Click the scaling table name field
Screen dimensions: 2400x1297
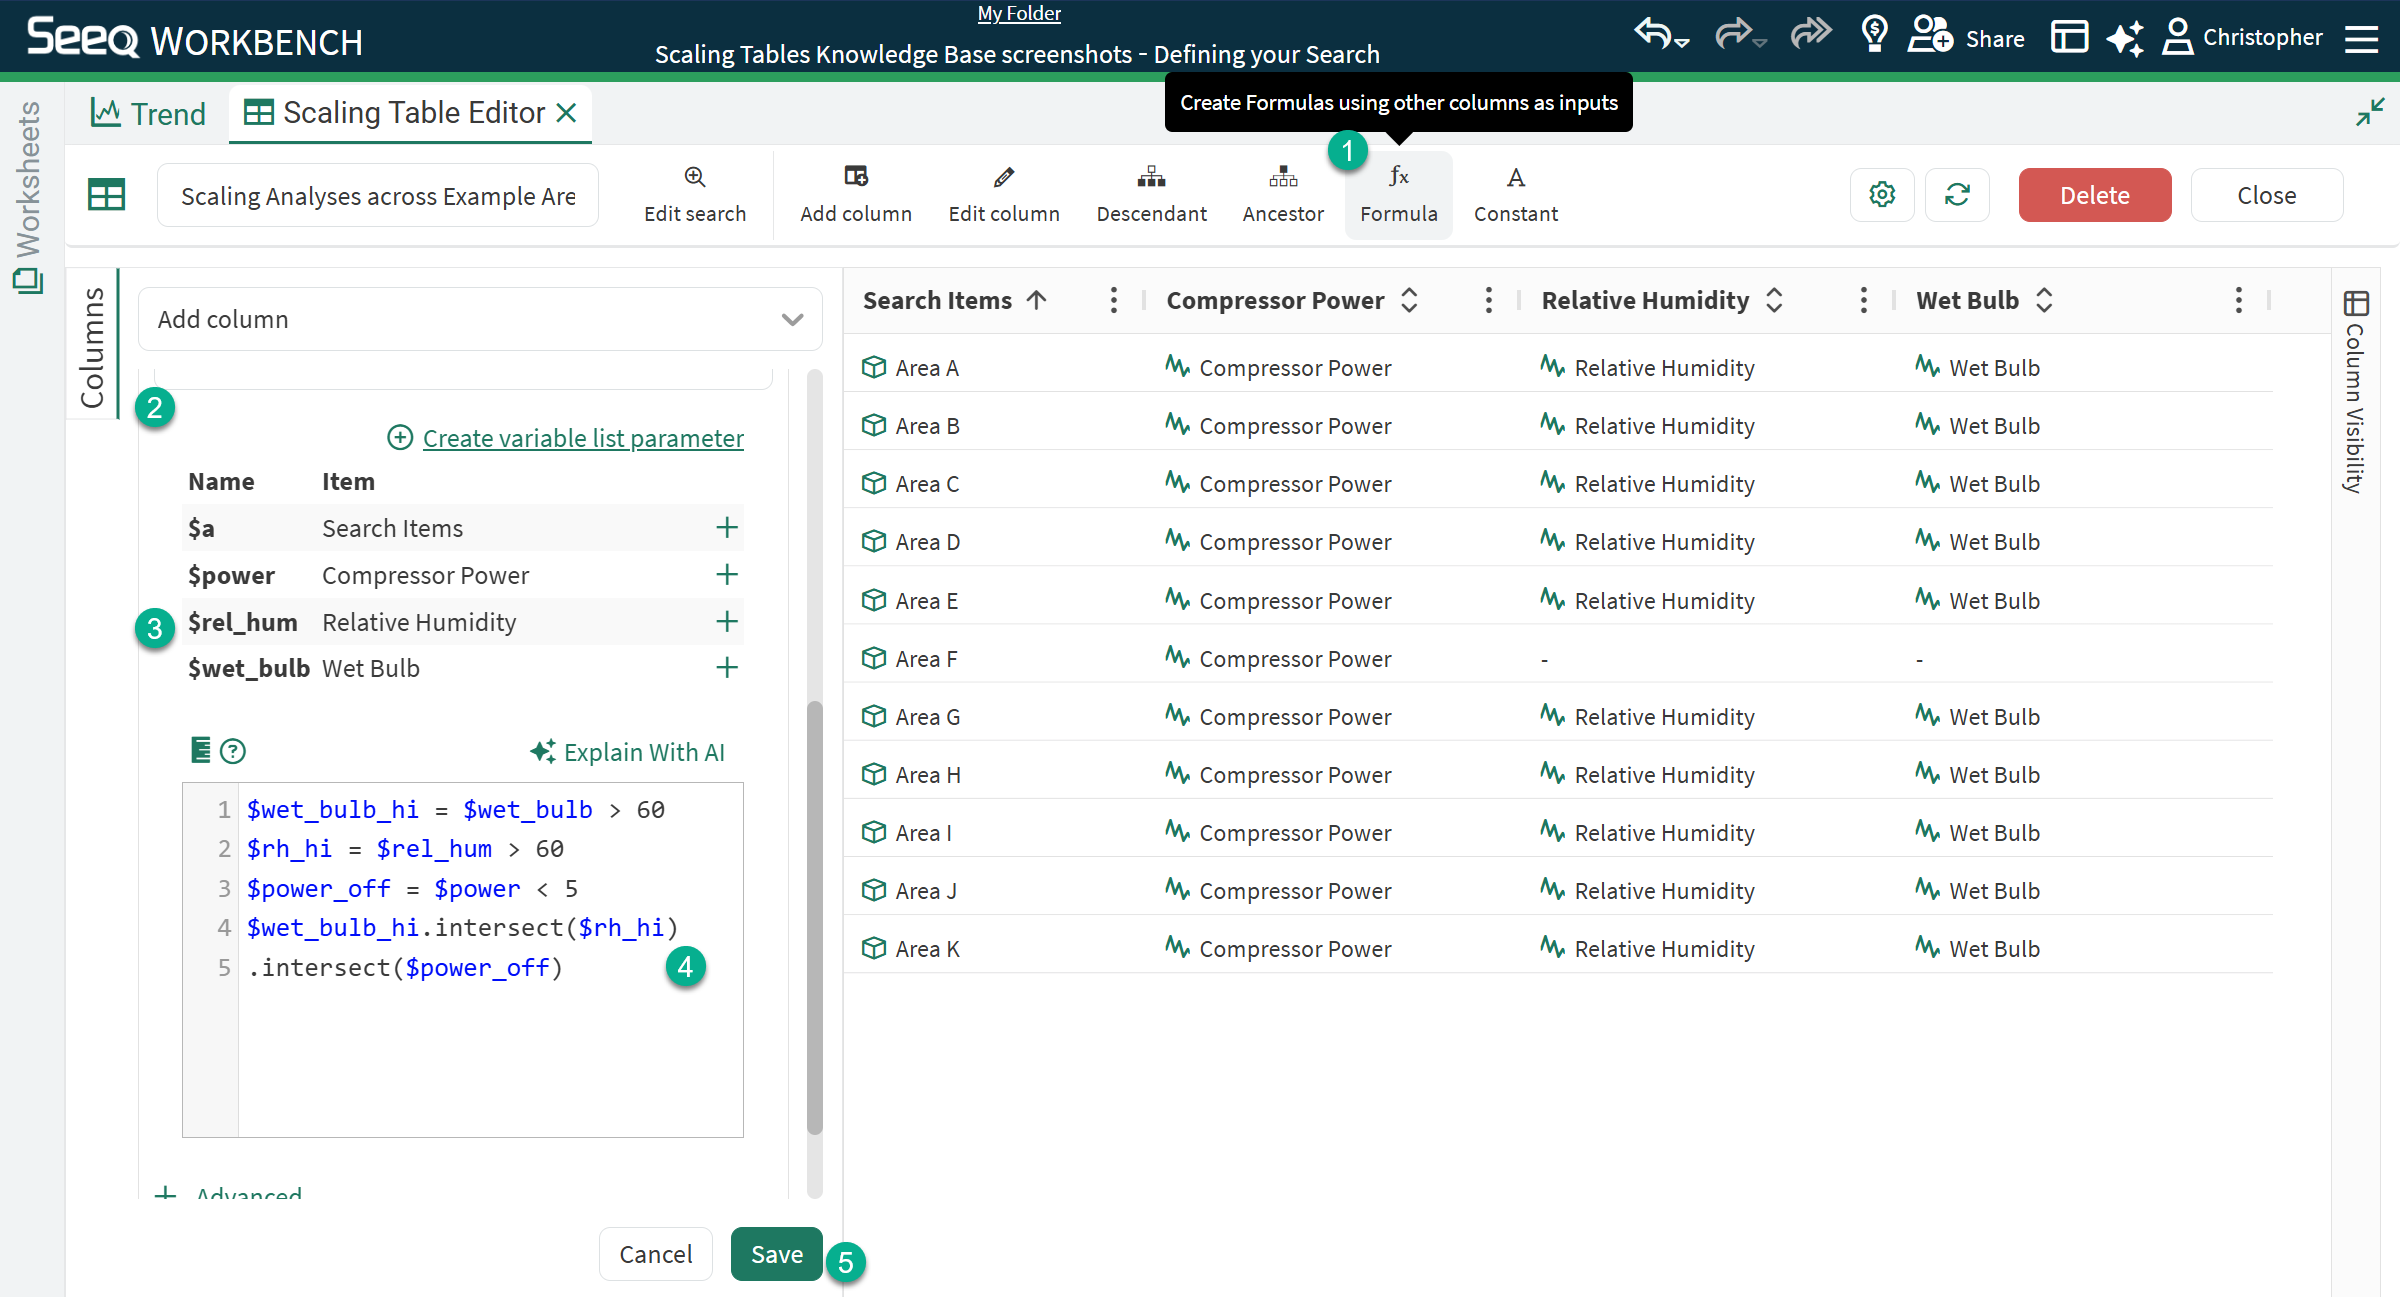[x=378, y=196]
